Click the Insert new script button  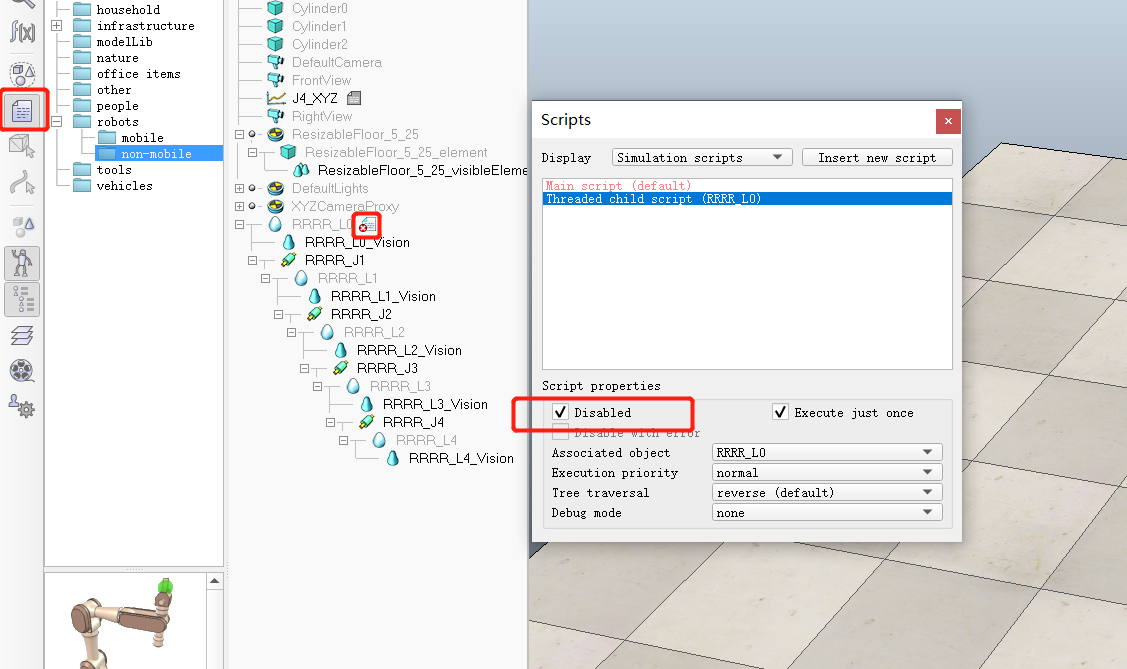877,157
